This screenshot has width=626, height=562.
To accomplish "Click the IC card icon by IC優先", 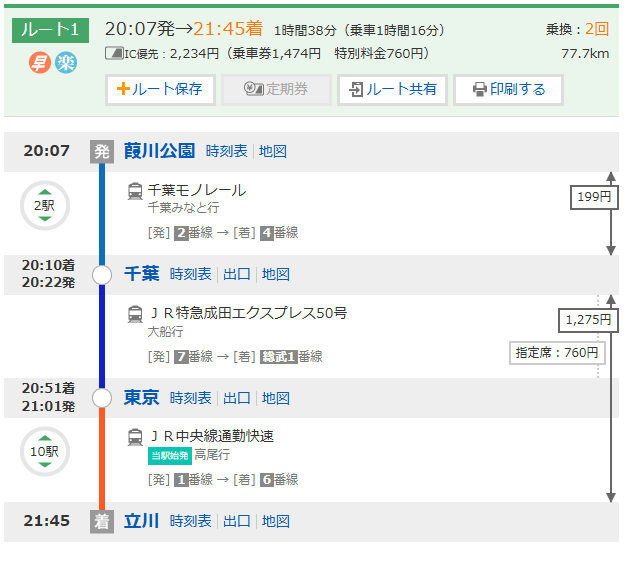I will tap(114, 53).
